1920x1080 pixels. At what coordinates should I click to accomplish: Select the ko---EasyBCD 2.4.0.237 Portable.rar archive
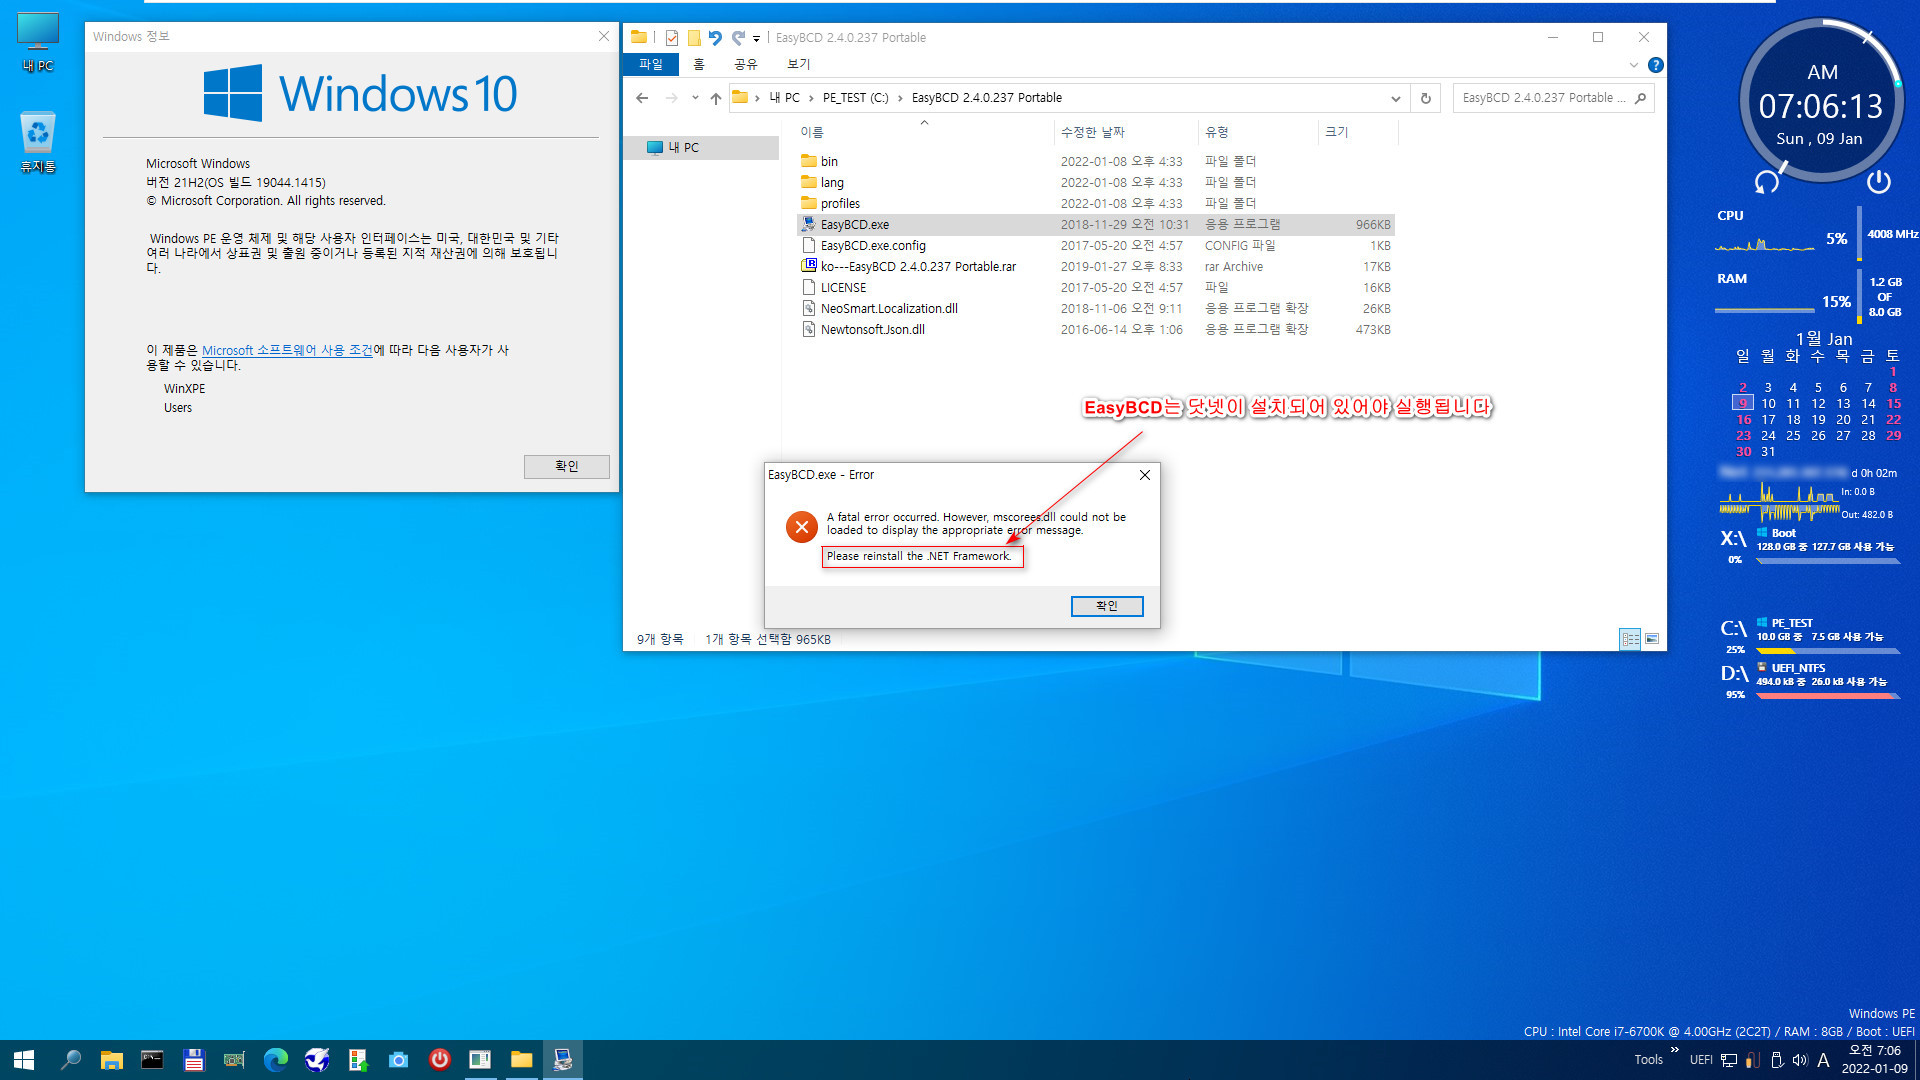coord(1095,266)
